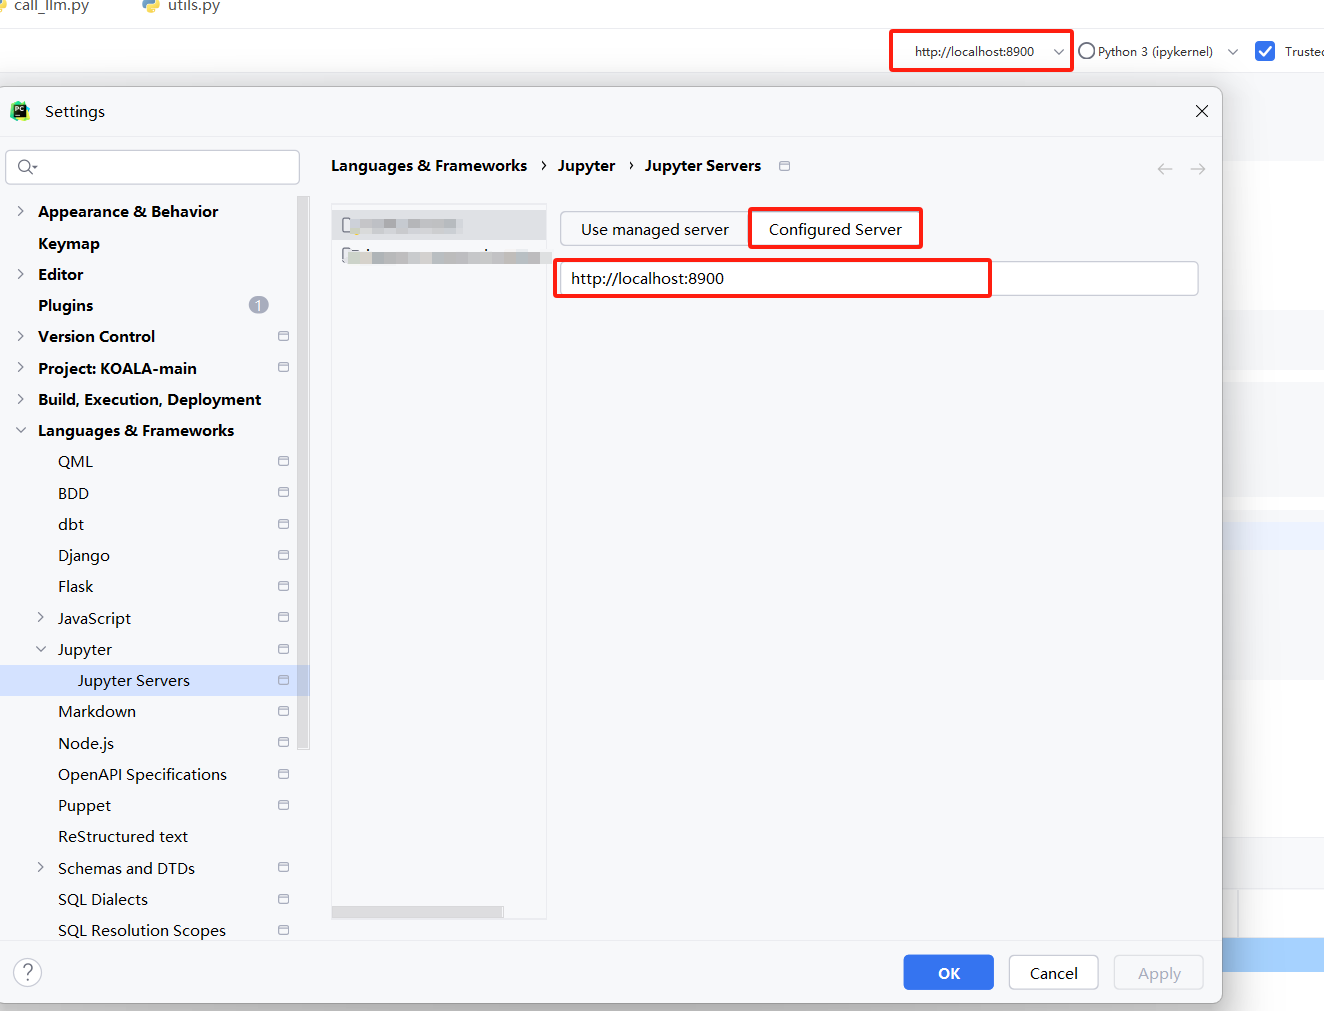Click the project-level icon beside Version Control
Viewport: 1324px width, 1011px height.
(x=284, y=336)
